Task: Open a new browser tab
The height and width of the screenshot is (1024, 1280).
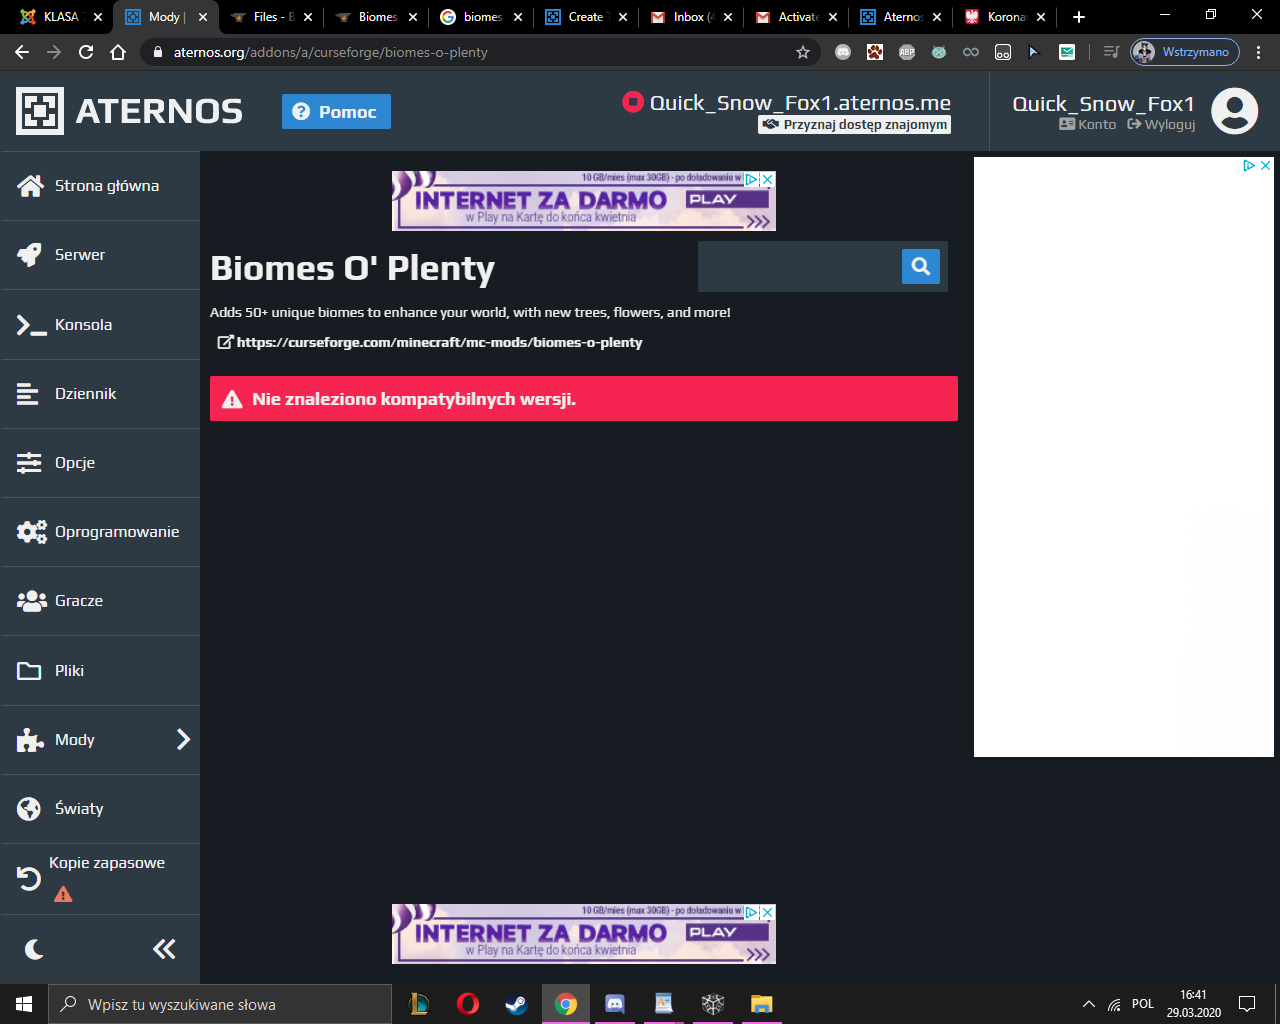Action: pyautogui.click(x=1079, y=17)
